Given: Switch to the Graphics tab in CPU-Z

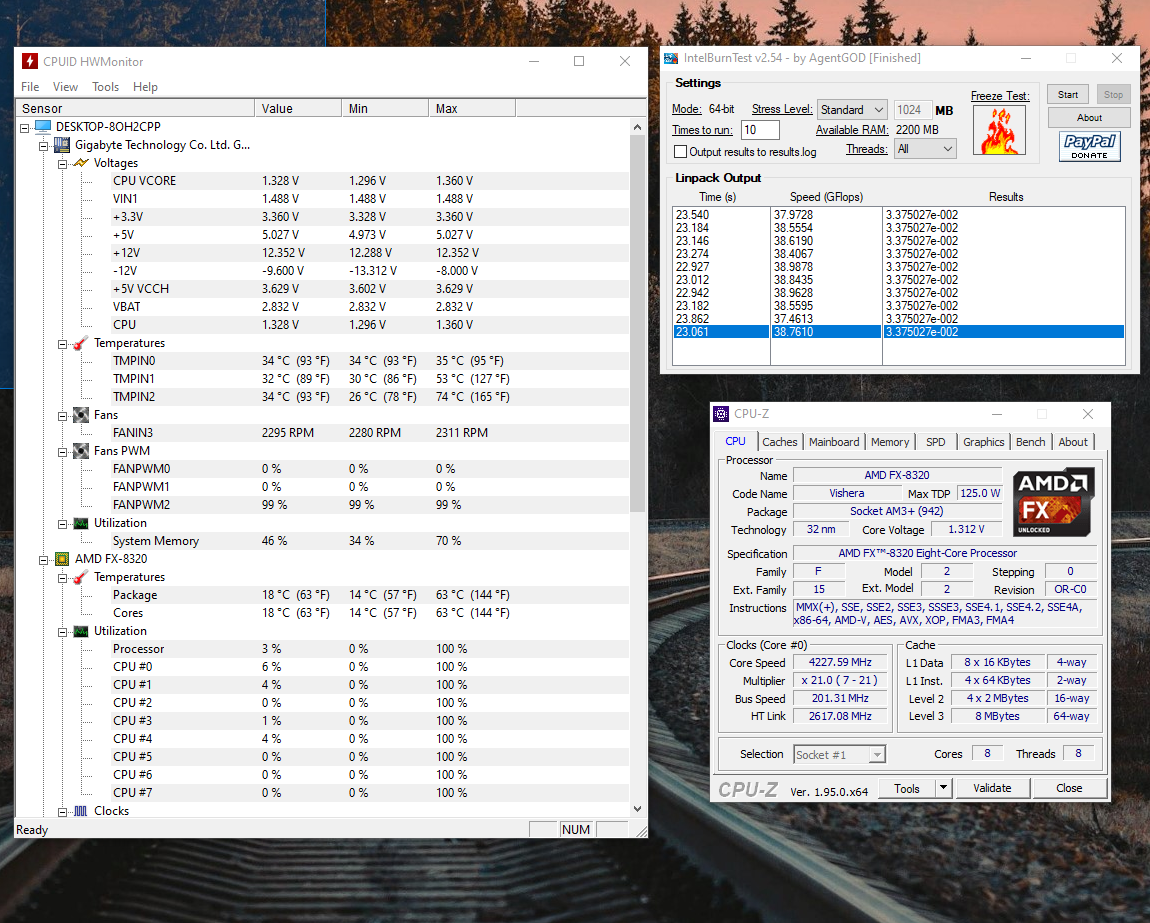Looking at the screenshot, I should (x=984, y=442).
